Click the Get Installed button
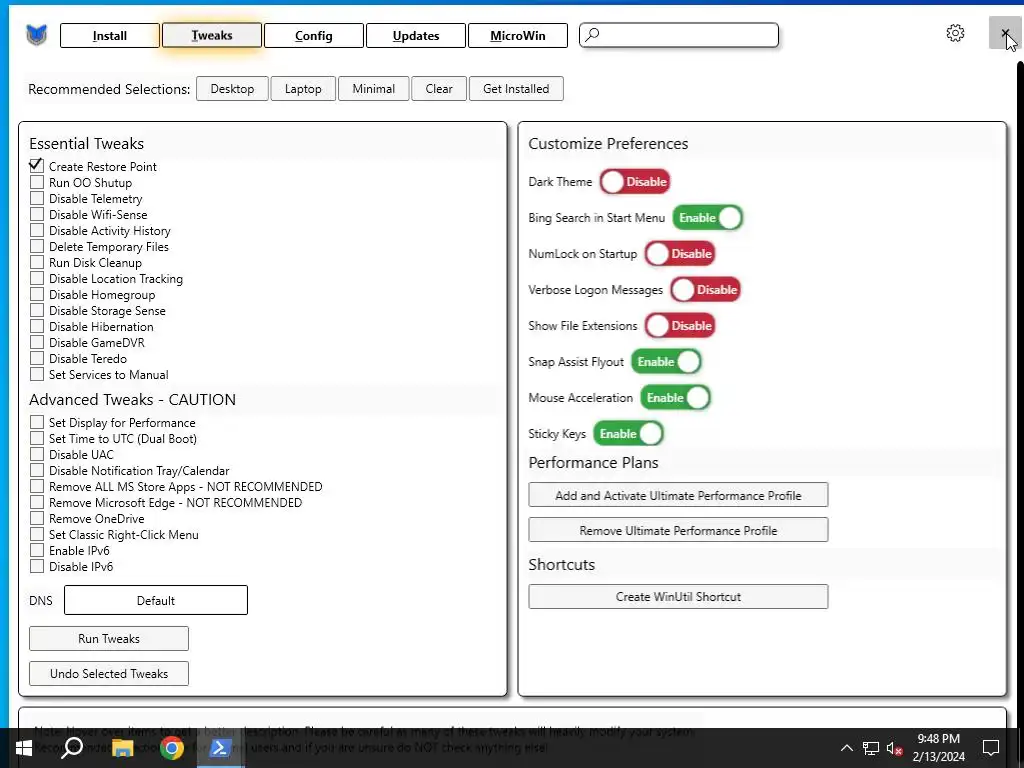This screenshot has height=768, width=1024. point(516,89)
